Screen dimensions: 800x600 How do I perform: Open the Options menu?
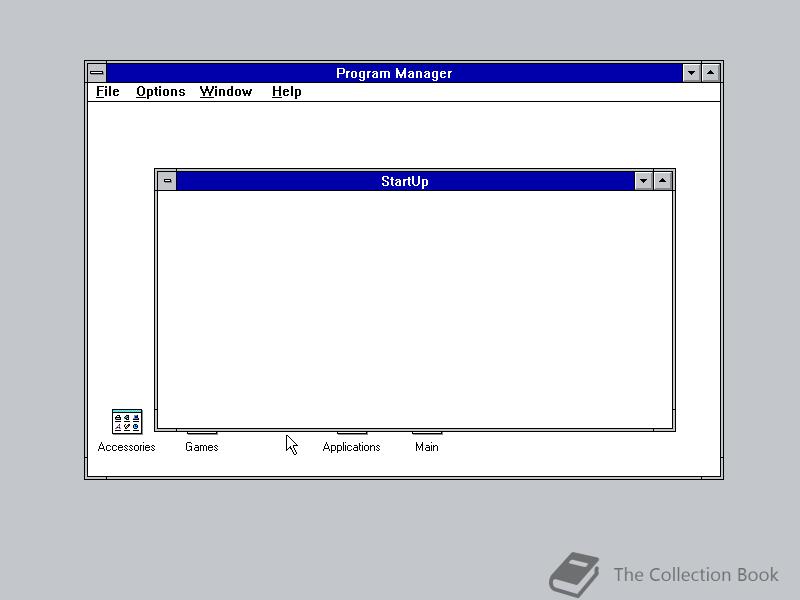(x=160, y=92)
